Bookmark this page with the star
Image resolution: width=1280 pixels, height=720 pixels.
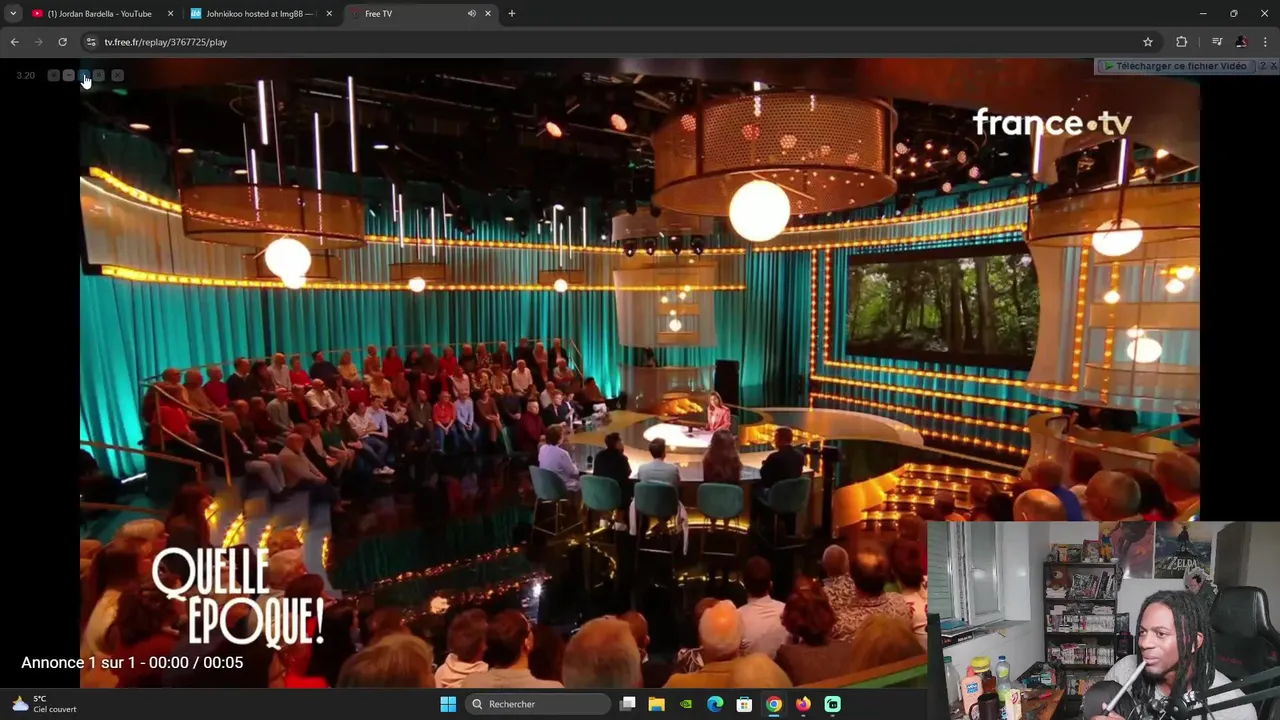tap(1148, 42)
